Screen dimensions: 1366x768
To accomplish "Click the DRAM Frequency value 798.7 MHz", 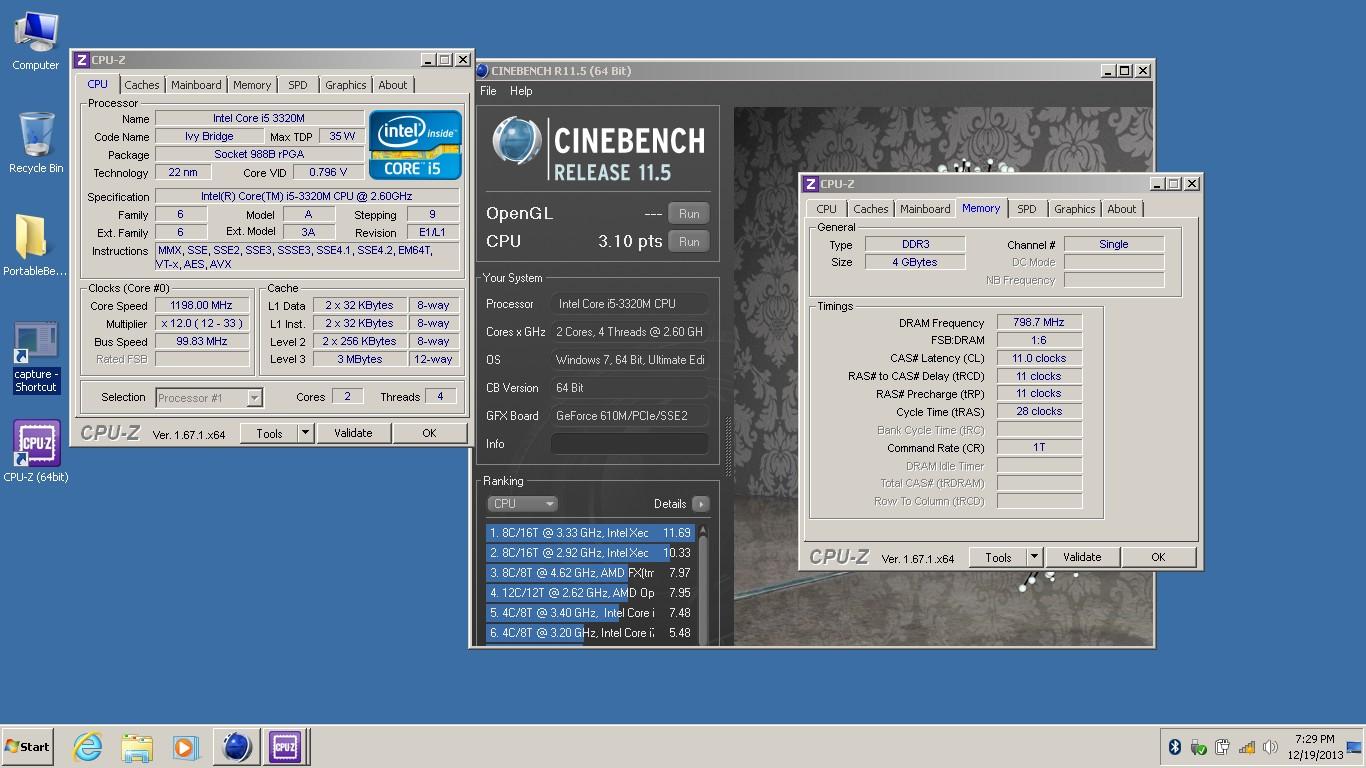I will (1039, 323).
